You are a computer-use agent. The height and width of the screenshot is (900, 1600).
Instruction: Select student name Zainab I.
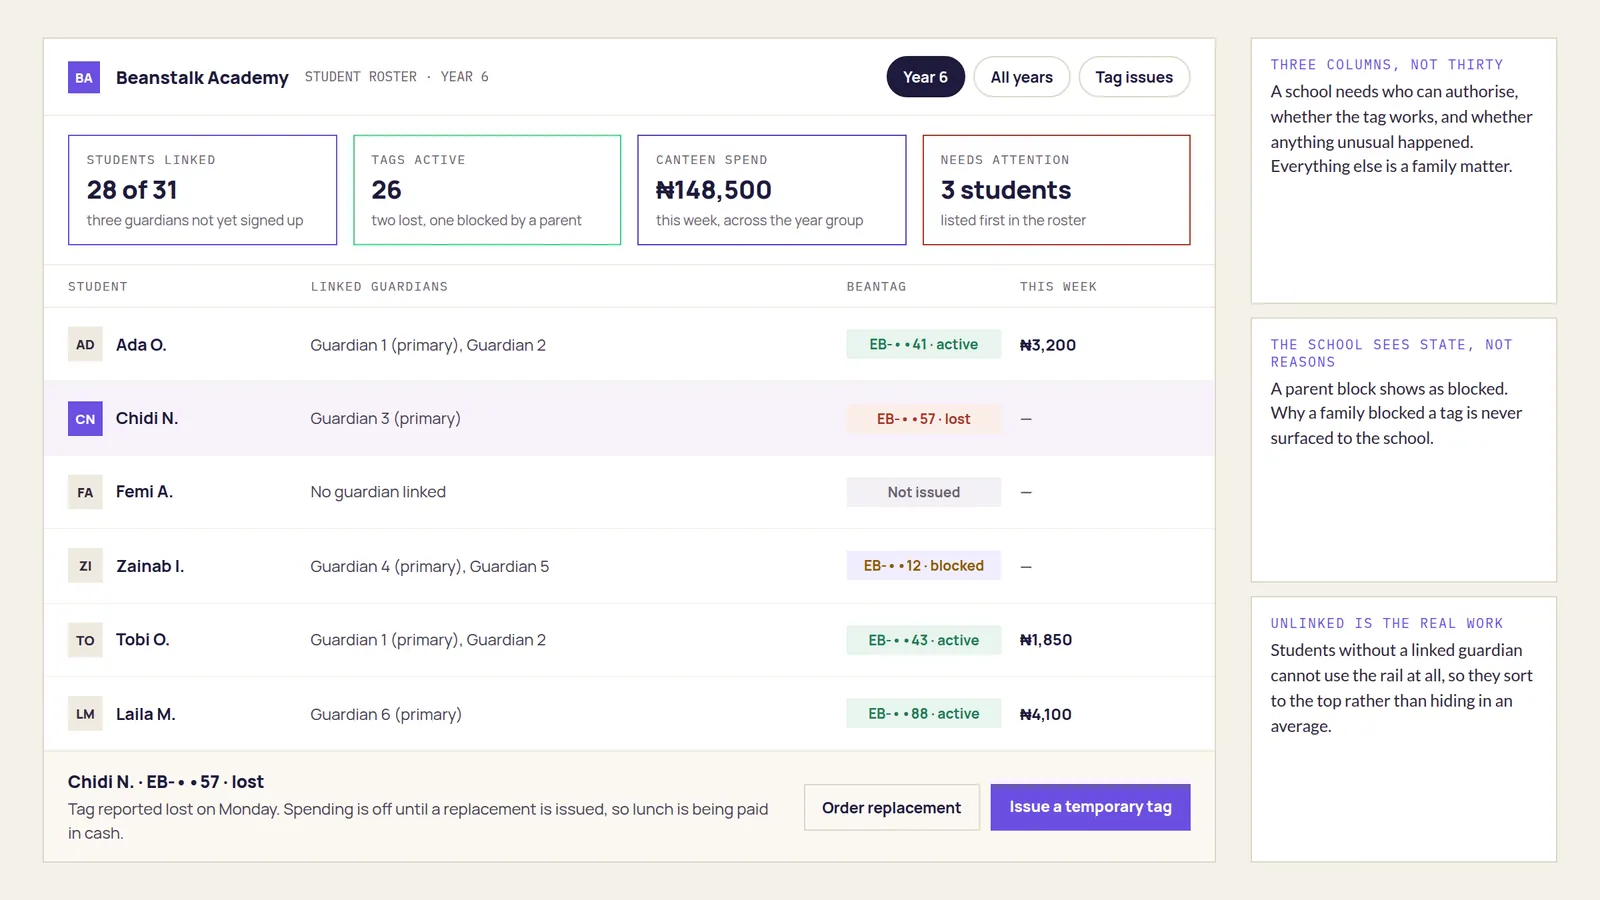point(150,566)
